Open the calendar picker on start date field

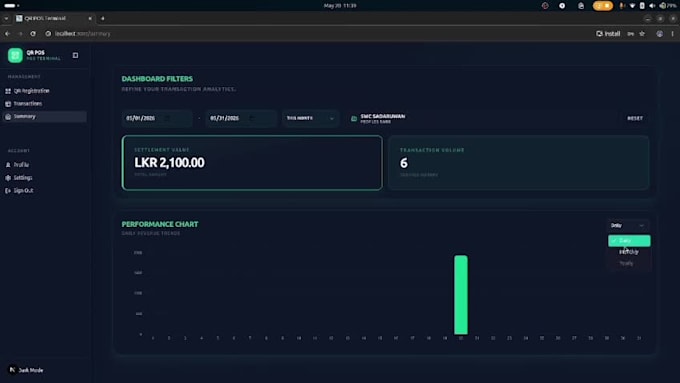[167, 118]
